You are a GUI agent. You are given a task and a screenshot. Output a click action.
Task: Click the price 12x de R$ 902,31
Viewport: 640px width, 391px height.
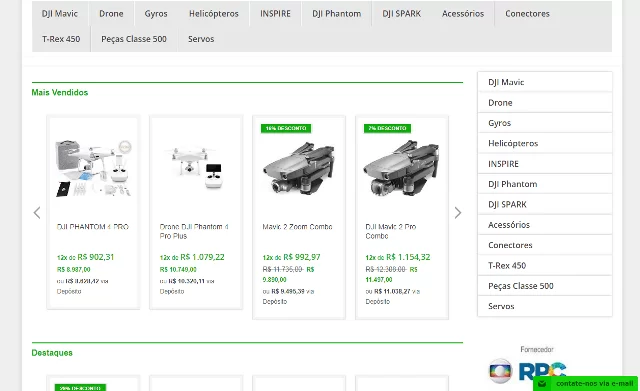click(85, 257)
